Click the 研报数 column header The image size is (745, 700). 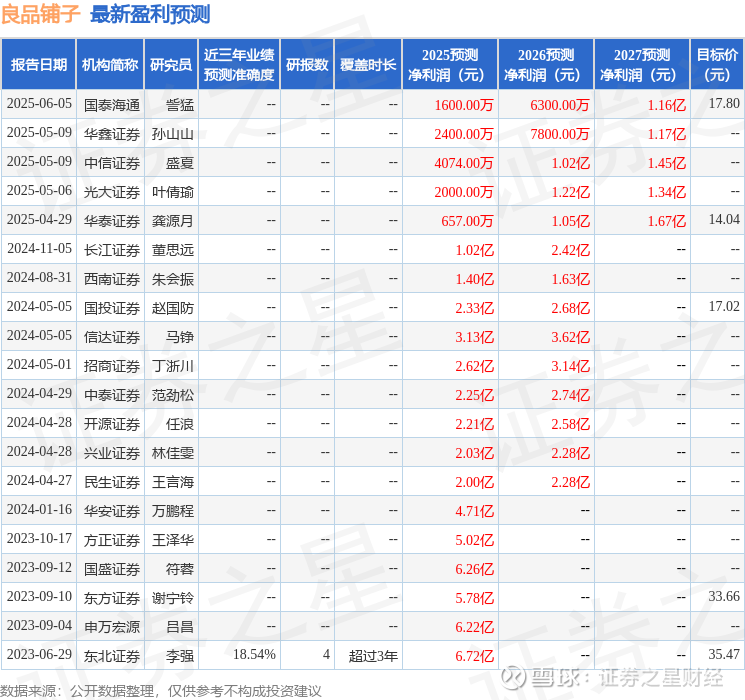[x=307, y=65]
